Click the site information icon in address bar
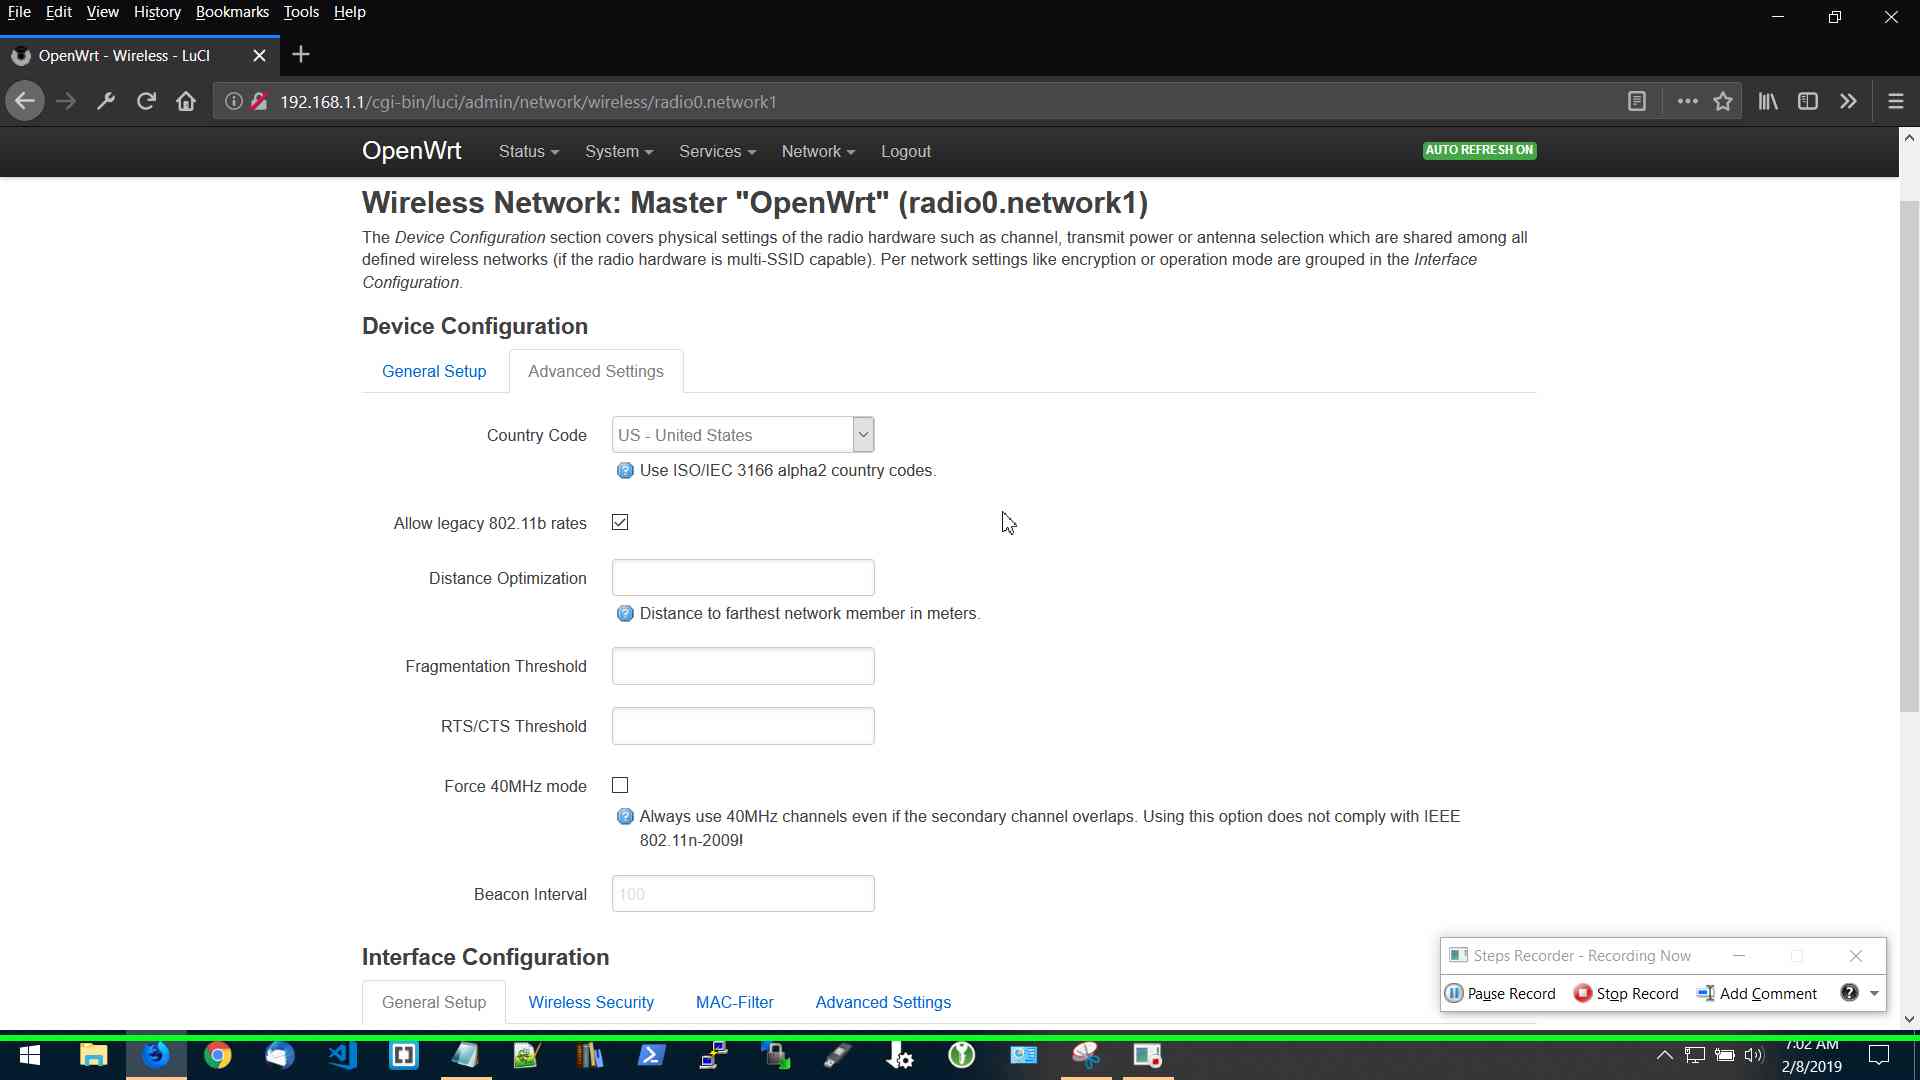 [233, 101]
